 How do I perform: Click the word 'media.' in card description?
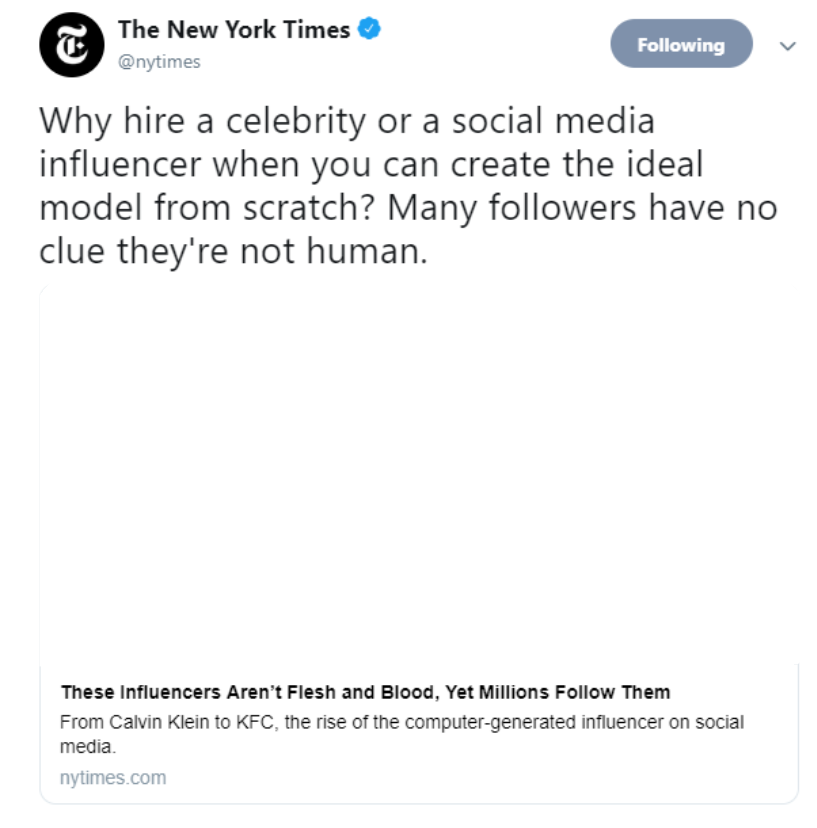pos(88,747)
